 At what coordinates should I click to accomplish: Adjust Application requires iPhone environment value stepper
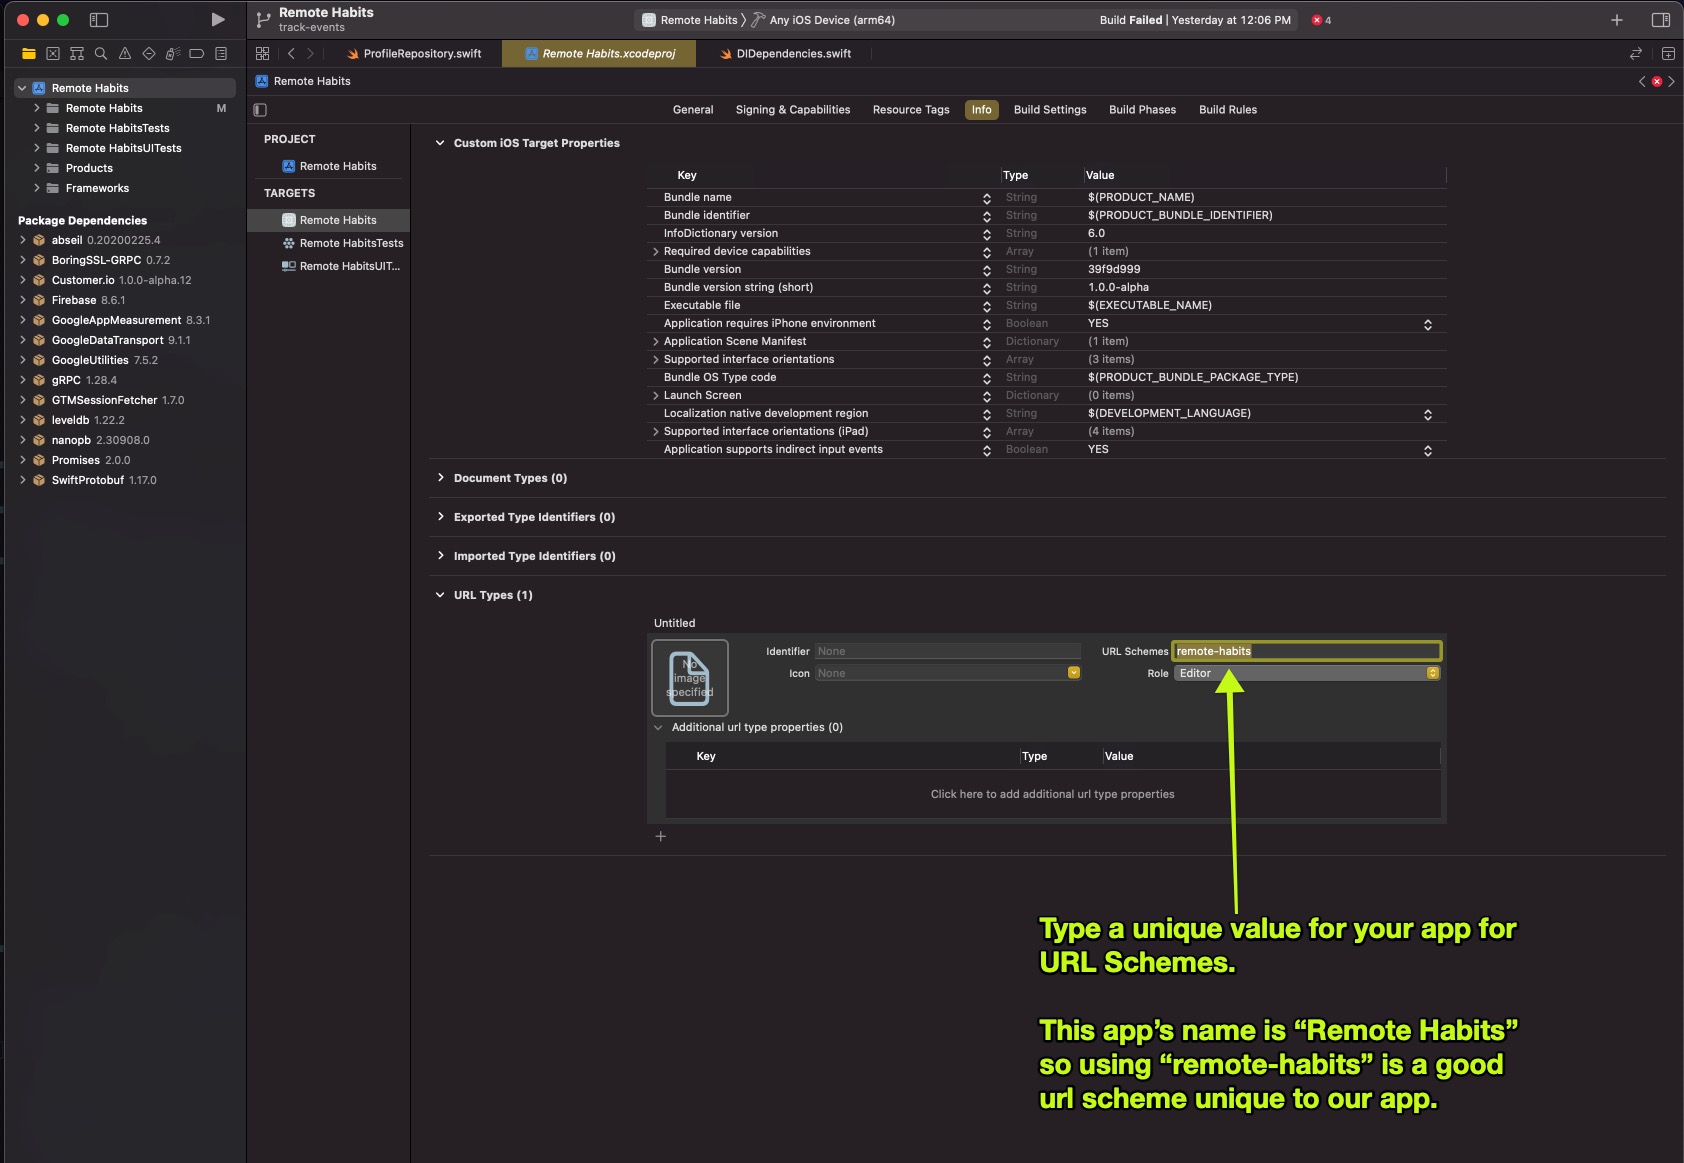1427,324
